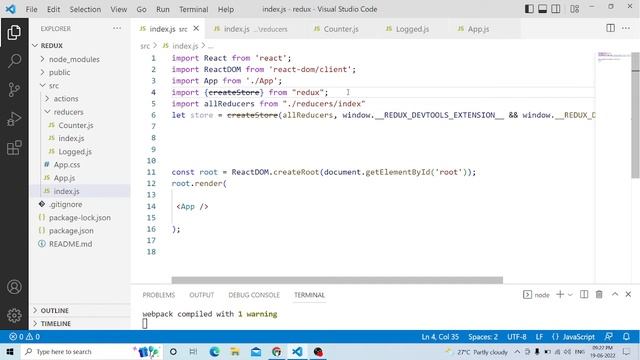Open the View menu
Screen dimensions: 640x360
coord(118,9)
